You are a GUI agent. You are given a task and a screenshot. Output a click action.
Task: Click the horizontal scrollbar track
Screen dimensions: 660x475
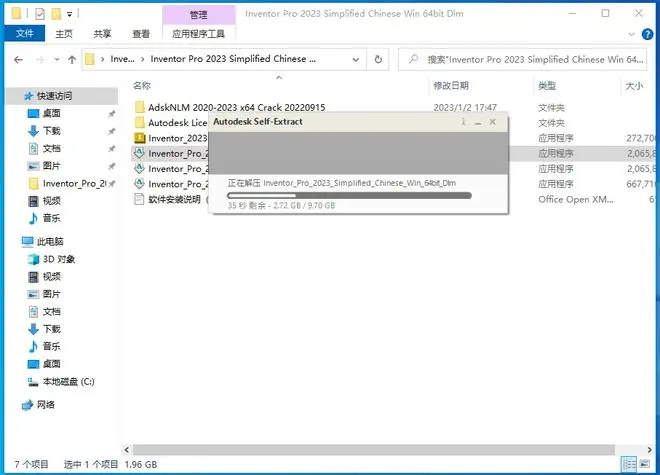click(x=373, y=450)
